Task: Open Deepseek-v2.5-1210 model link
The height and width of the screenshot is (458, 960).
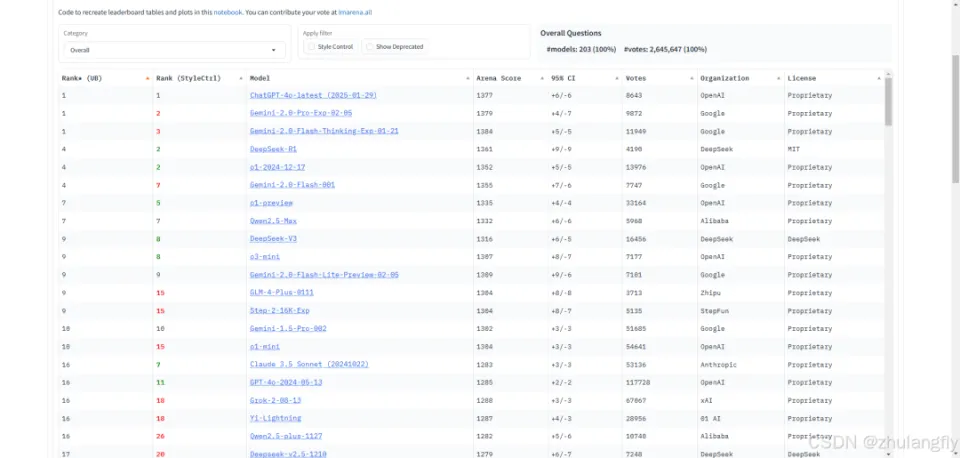Action: [288, 454]
